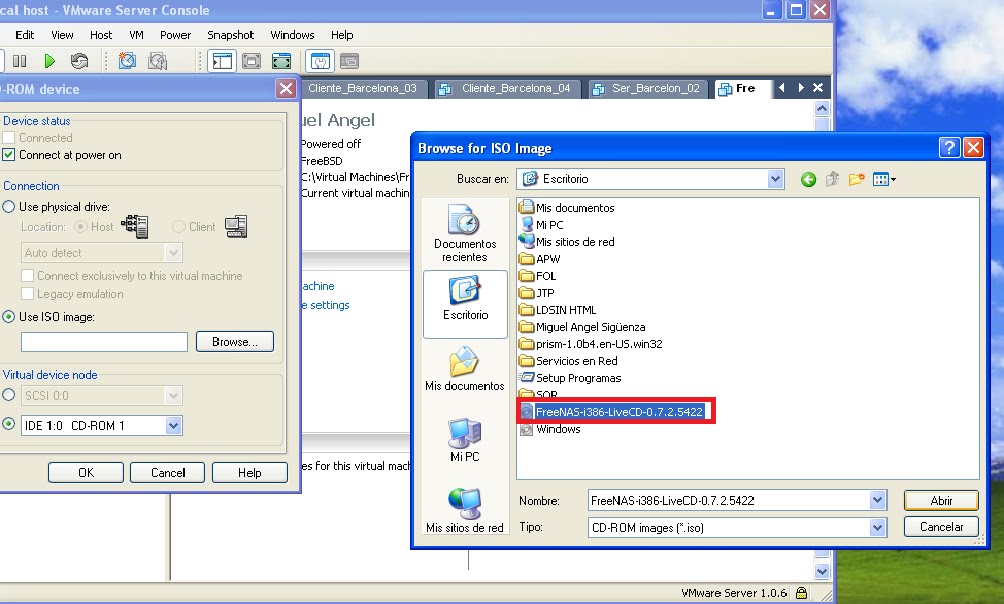Click the Cancelar button
Viewport: 1004px width, 604px height.
point(941,527)
